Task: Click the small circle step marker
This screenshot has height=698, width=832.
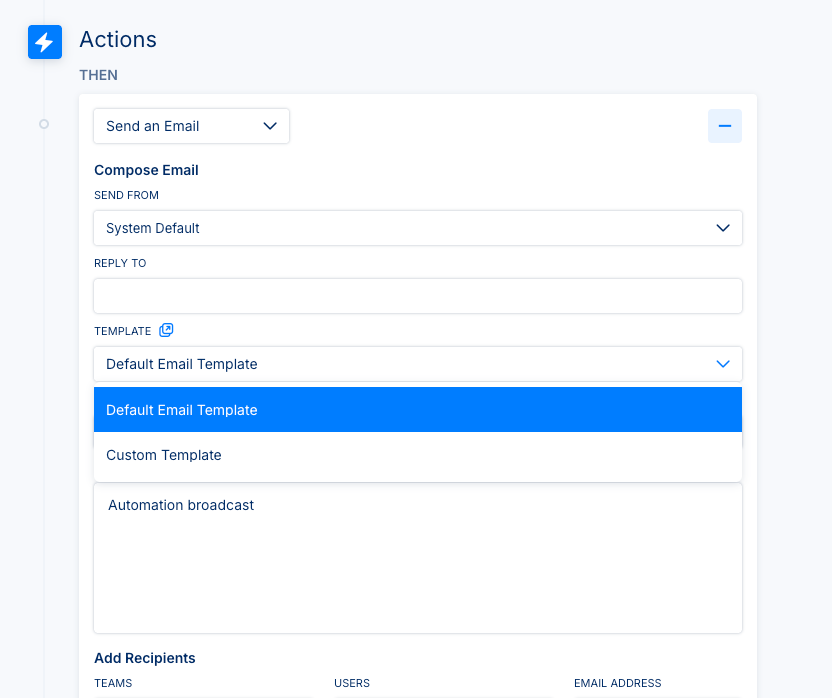Action: pos(44,124)
